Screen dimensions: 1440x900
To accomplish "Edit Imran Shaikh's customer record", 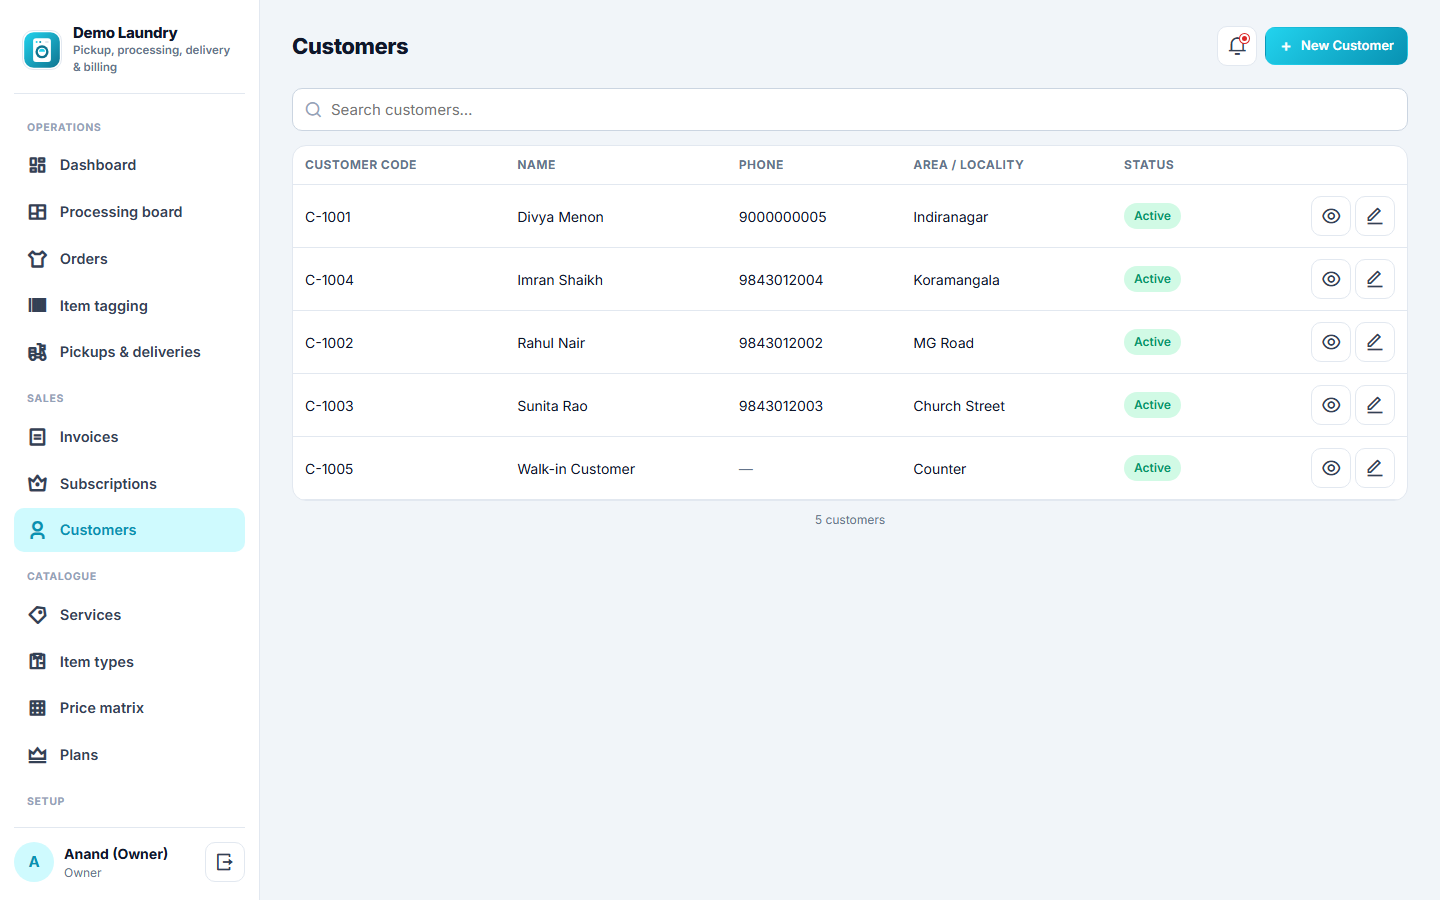I will coord(1375,279).
